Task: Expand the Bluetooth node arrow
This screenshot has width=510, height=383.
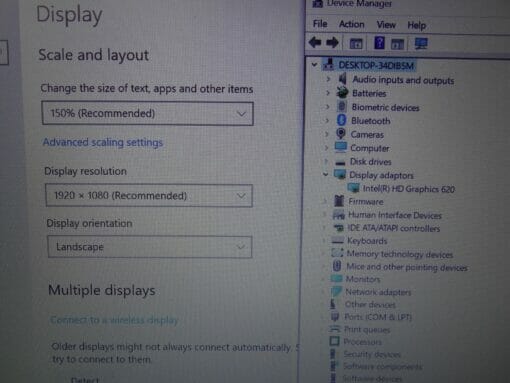Action: [327, 120]
